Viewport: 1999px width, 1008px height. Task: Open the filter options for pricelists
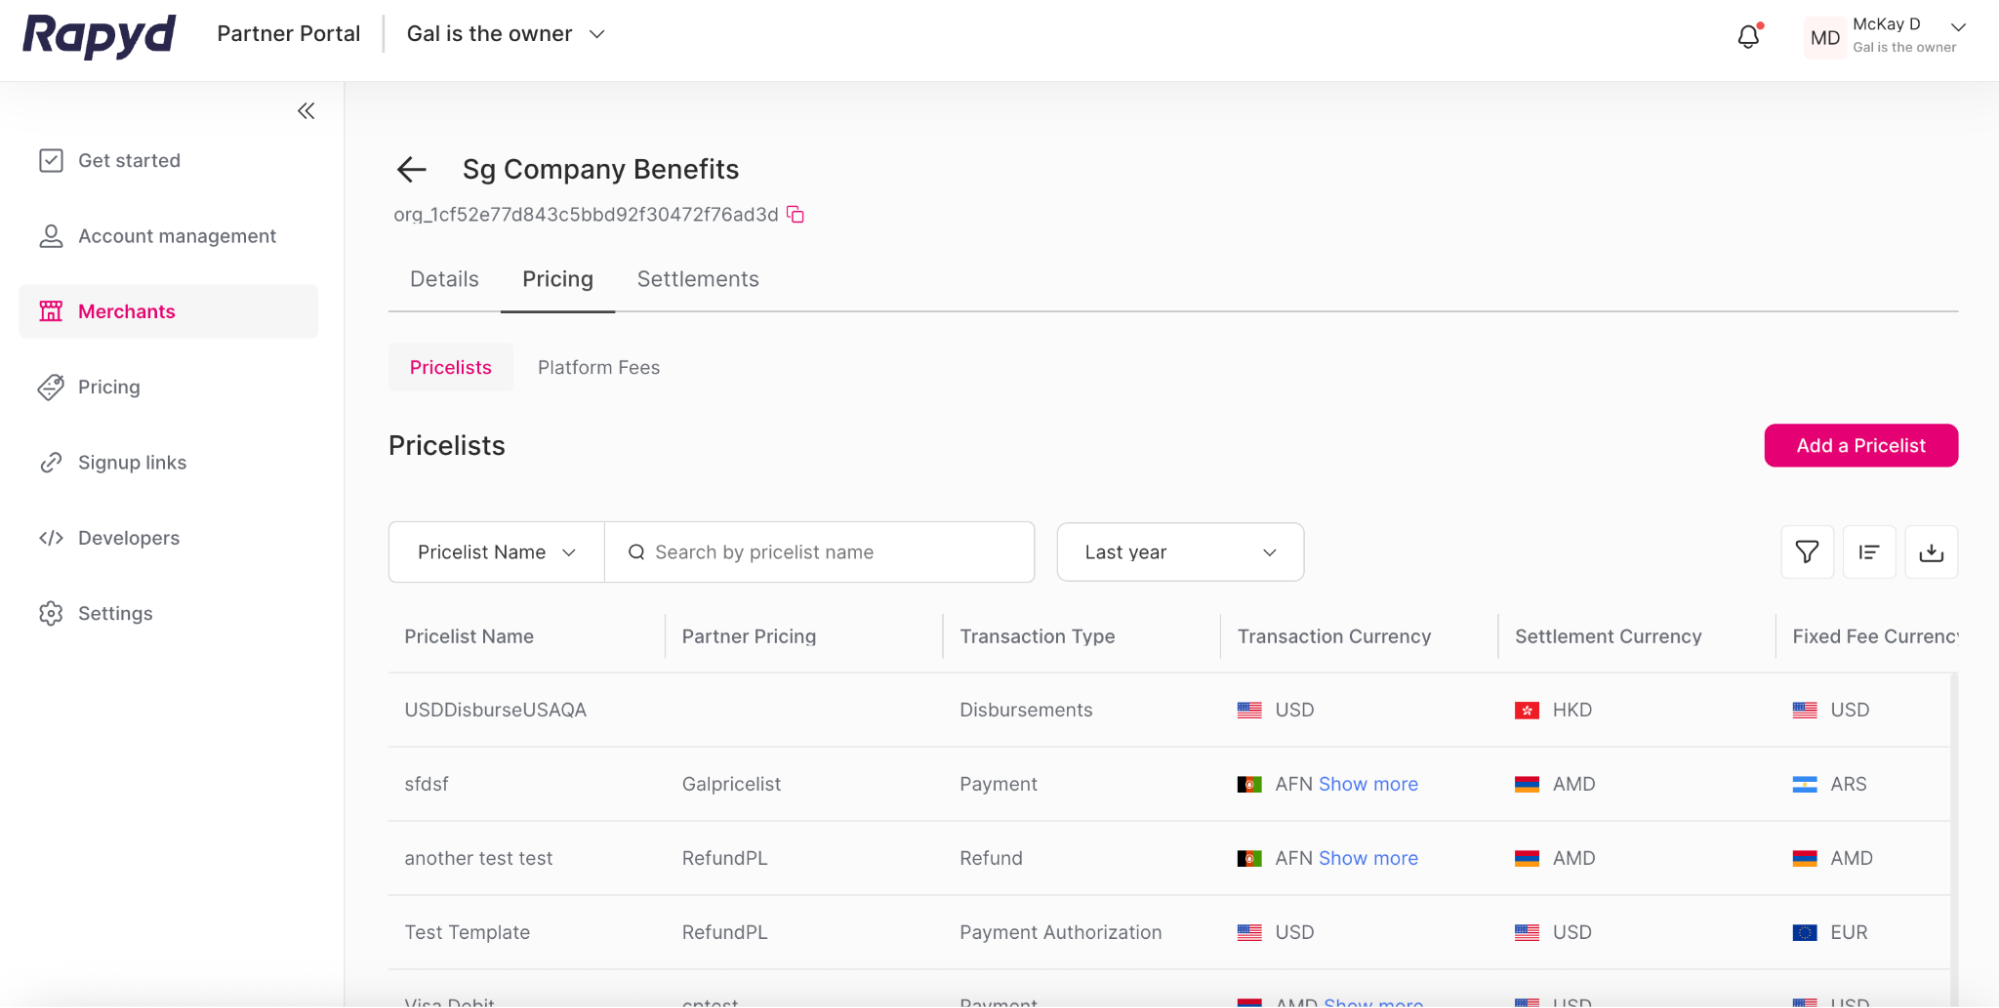pyautogui.click(x=1806, y=551)
